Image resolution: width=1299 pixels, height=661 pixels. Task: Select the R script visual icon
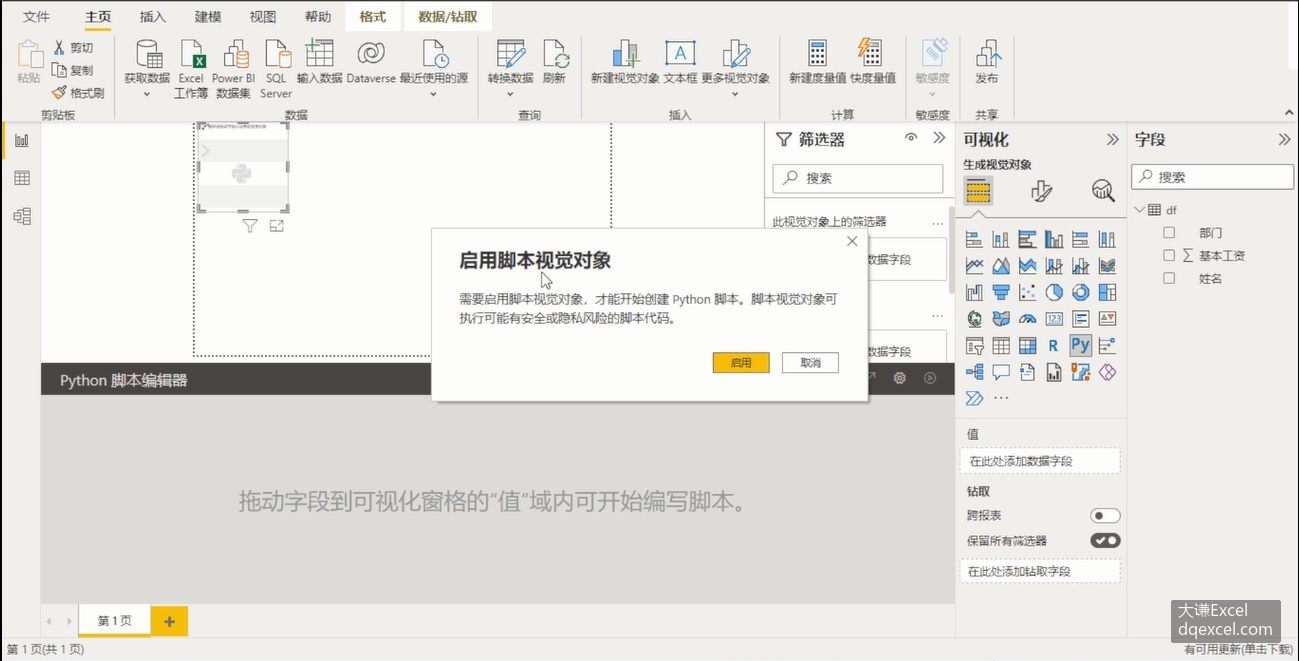point(1053,345)
